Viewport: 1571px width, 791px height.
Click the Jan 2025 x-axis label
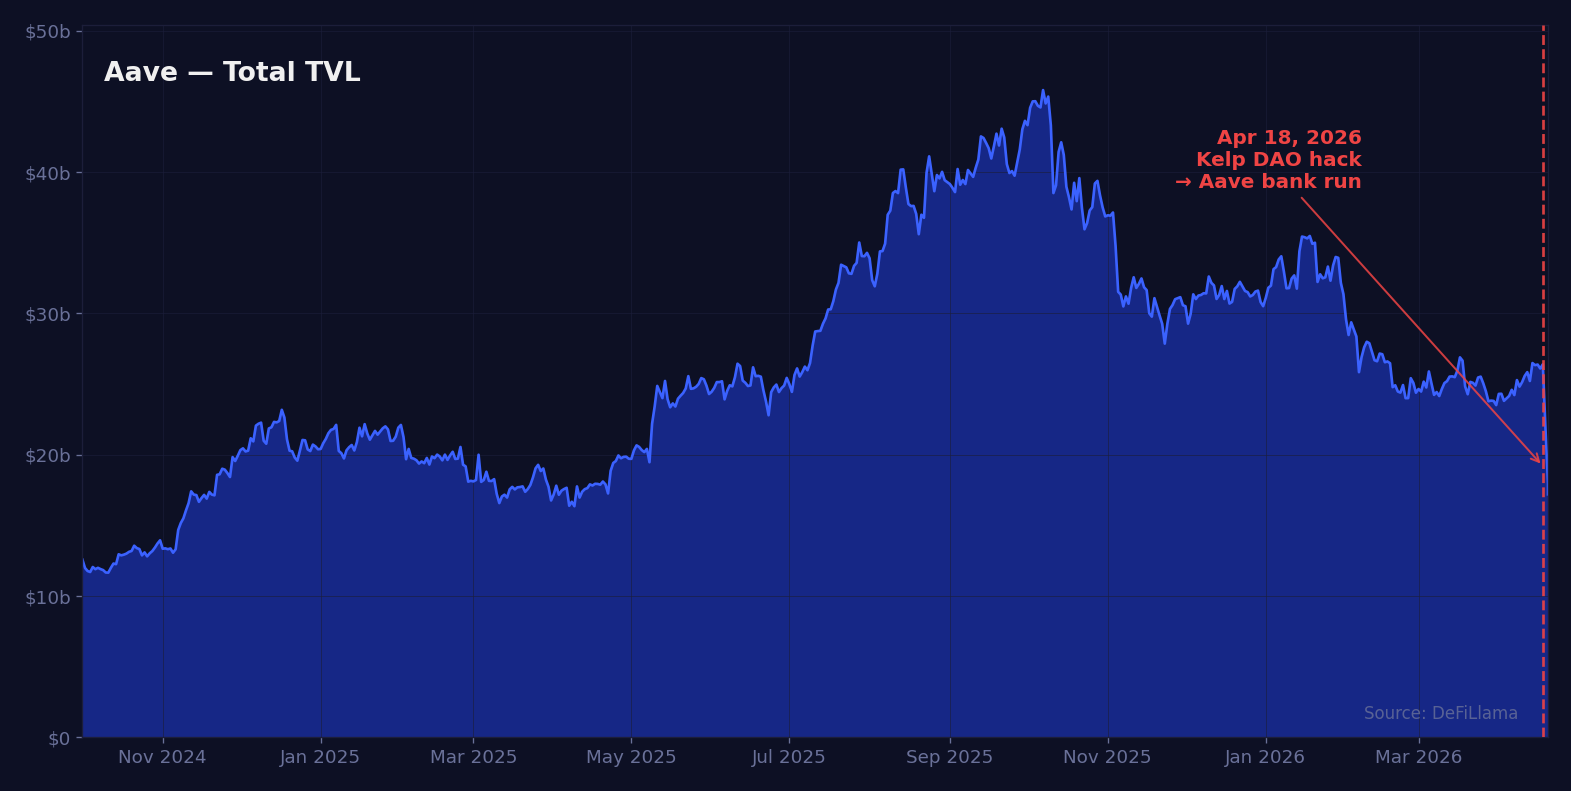[320, 758]
